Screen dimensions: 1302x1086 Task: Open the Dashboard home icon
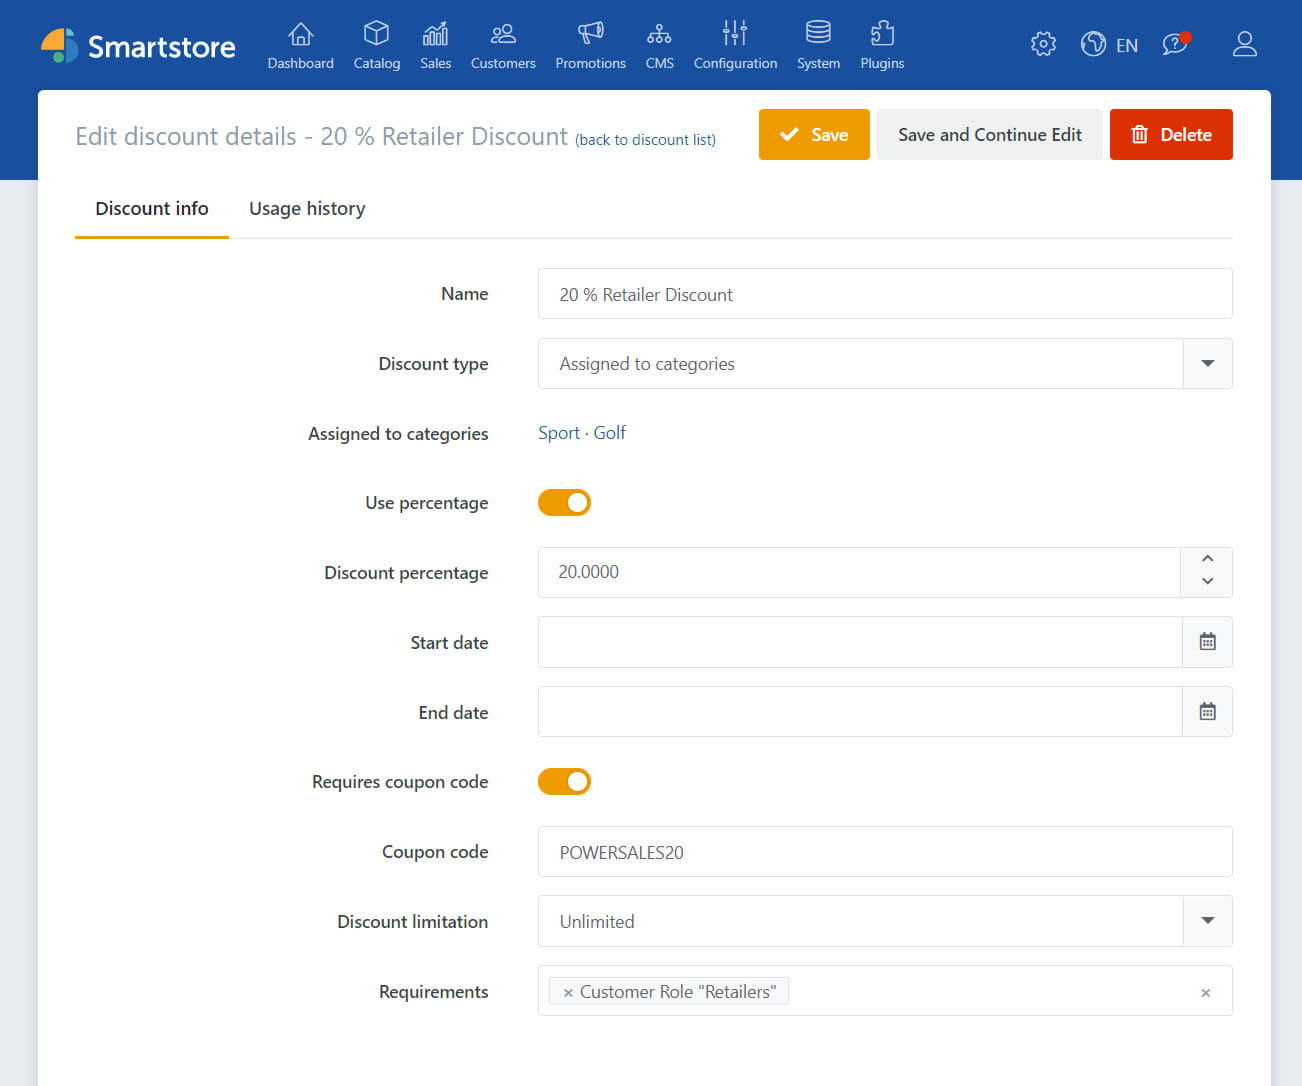click(x=300, y=35)
